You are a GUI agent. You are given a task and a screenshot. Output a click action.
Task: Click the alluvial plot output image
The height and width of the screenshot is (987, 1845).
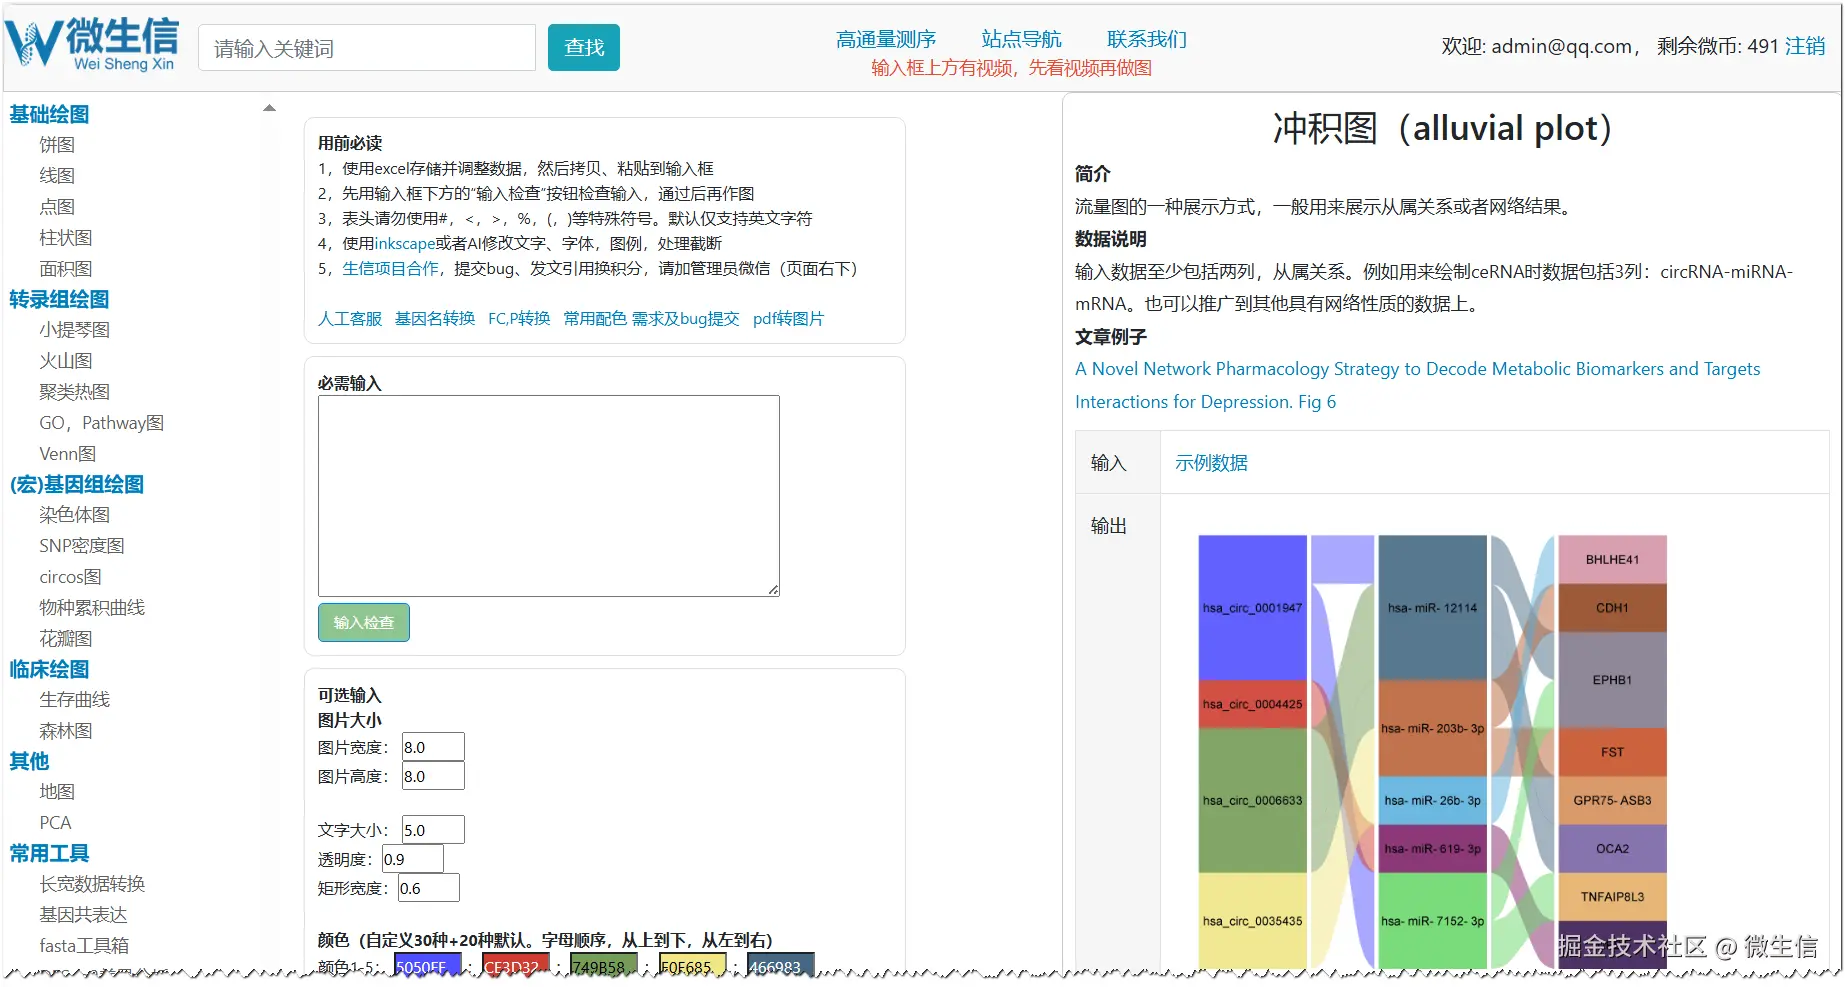tap(1432, 752)
